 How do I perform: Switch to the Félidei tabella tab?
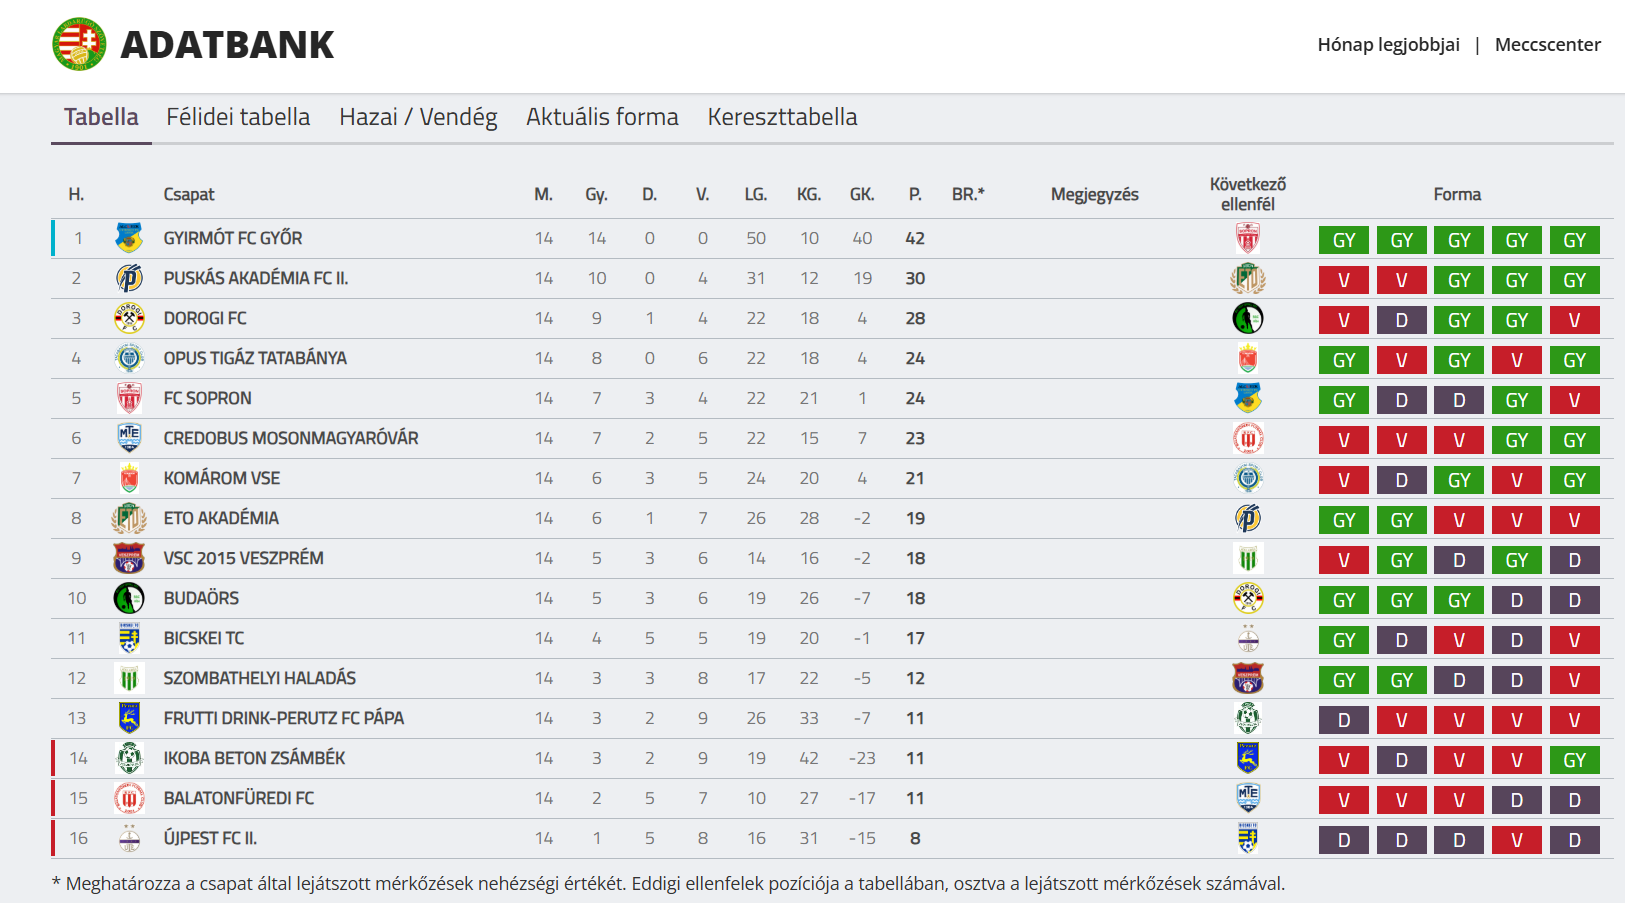click(x=238, y=117)
